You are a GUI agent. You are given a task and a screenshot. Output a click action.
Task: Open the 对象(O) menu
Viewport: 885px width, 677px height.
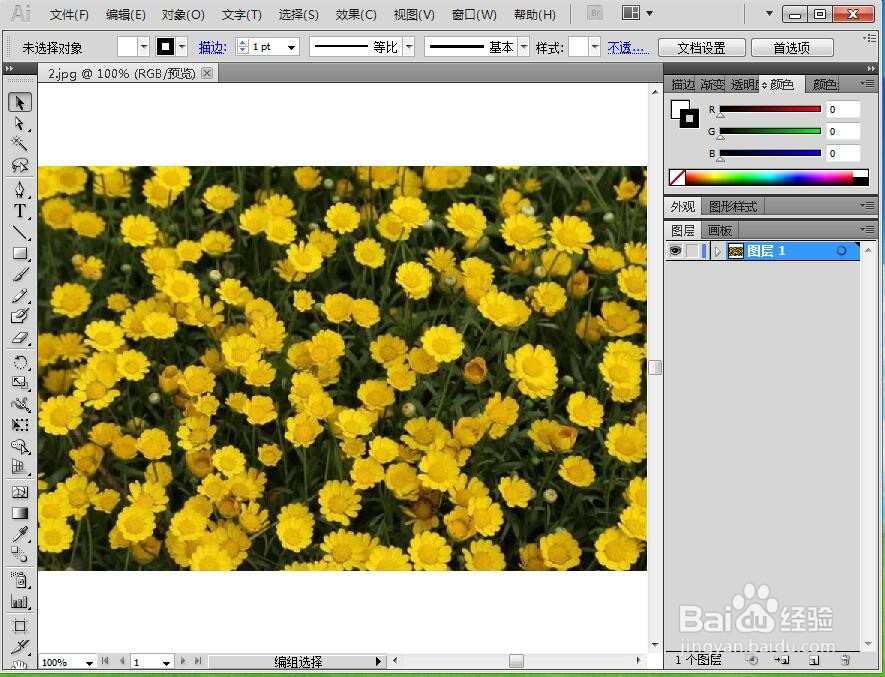183,15
